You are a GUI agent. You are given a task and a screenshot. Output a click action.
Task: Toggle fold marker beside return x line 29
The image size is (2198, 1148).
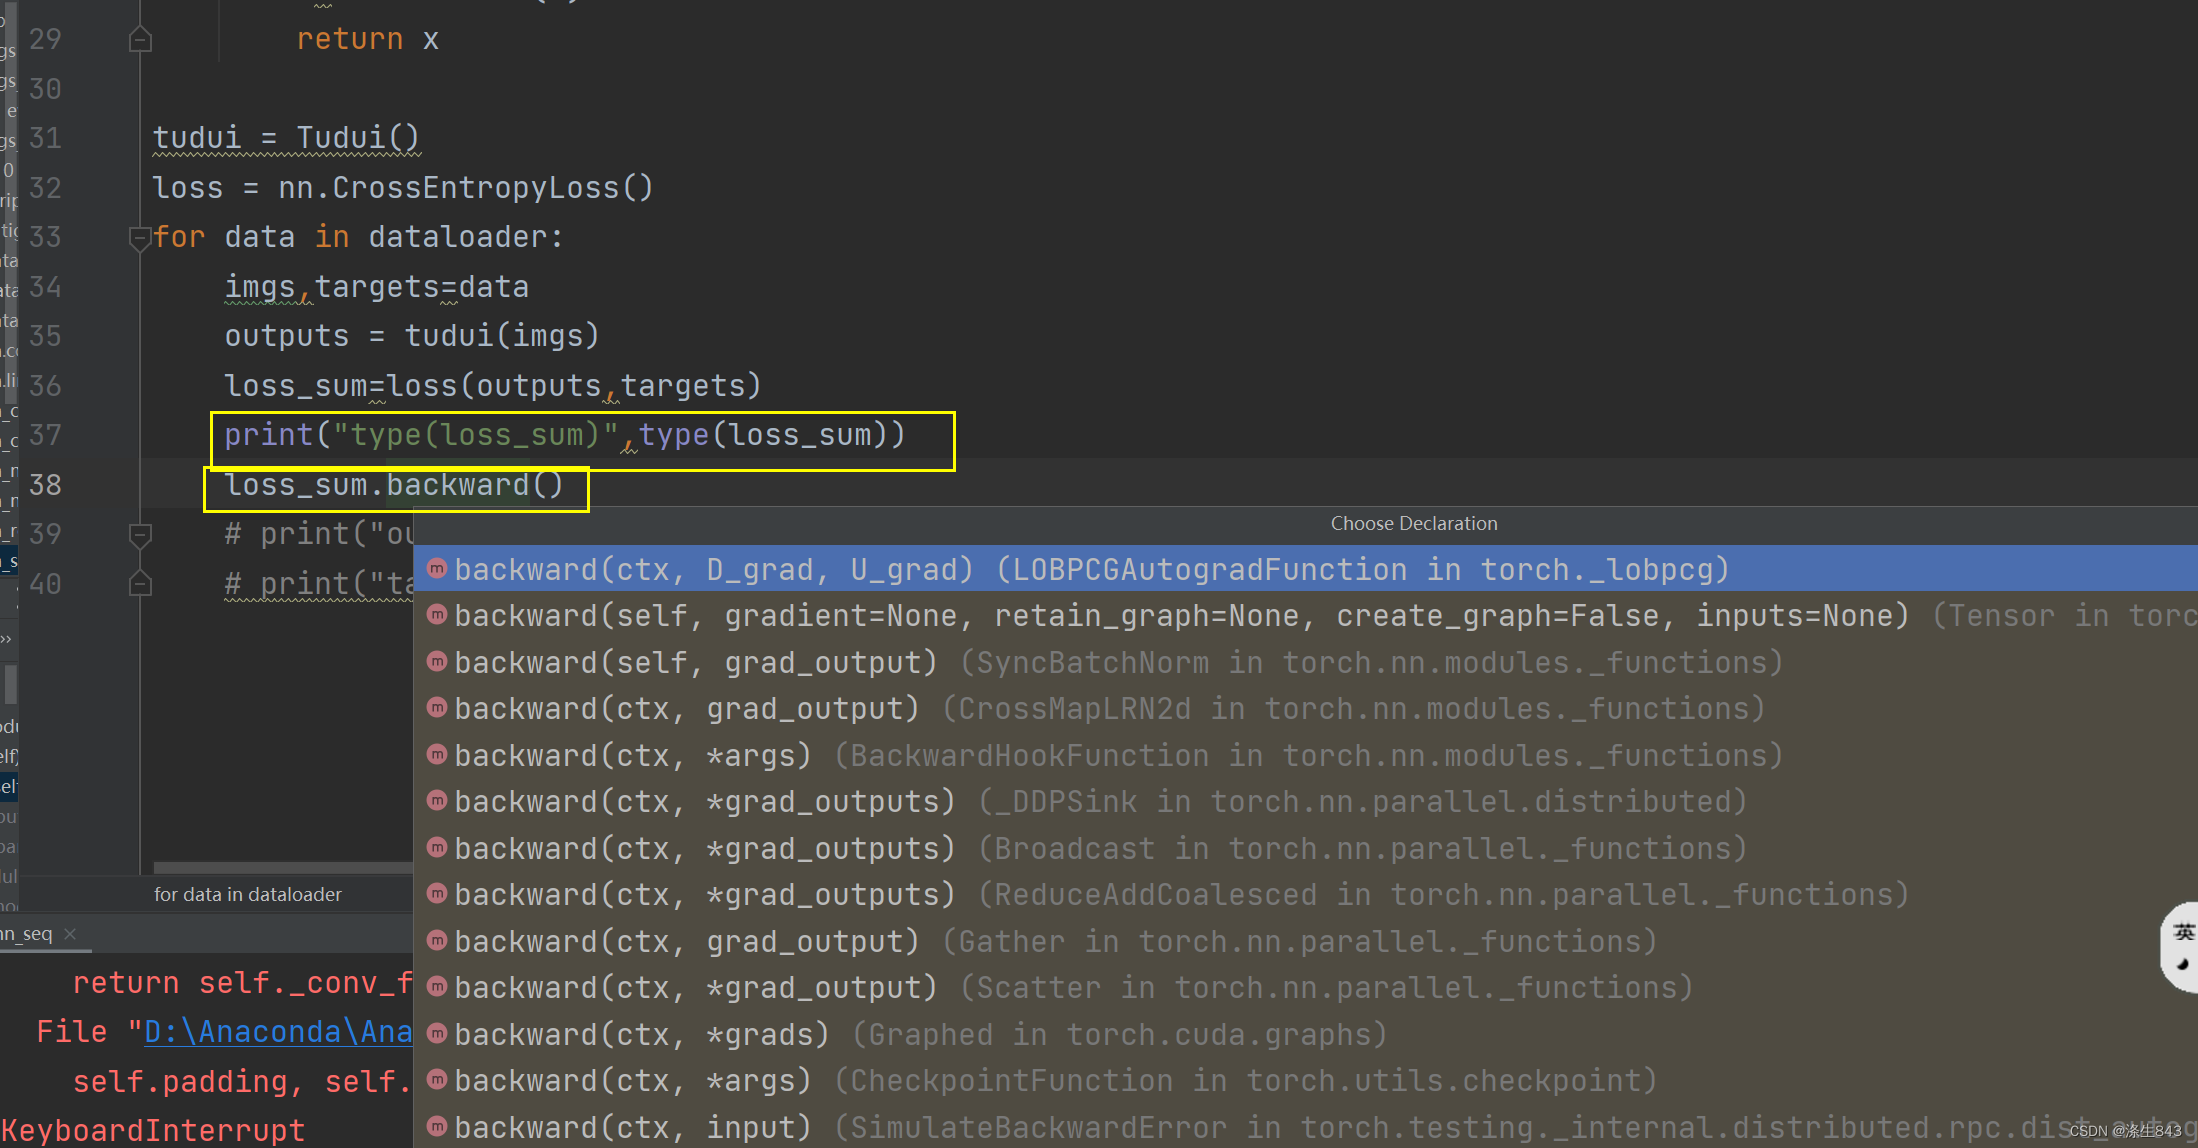140,40
